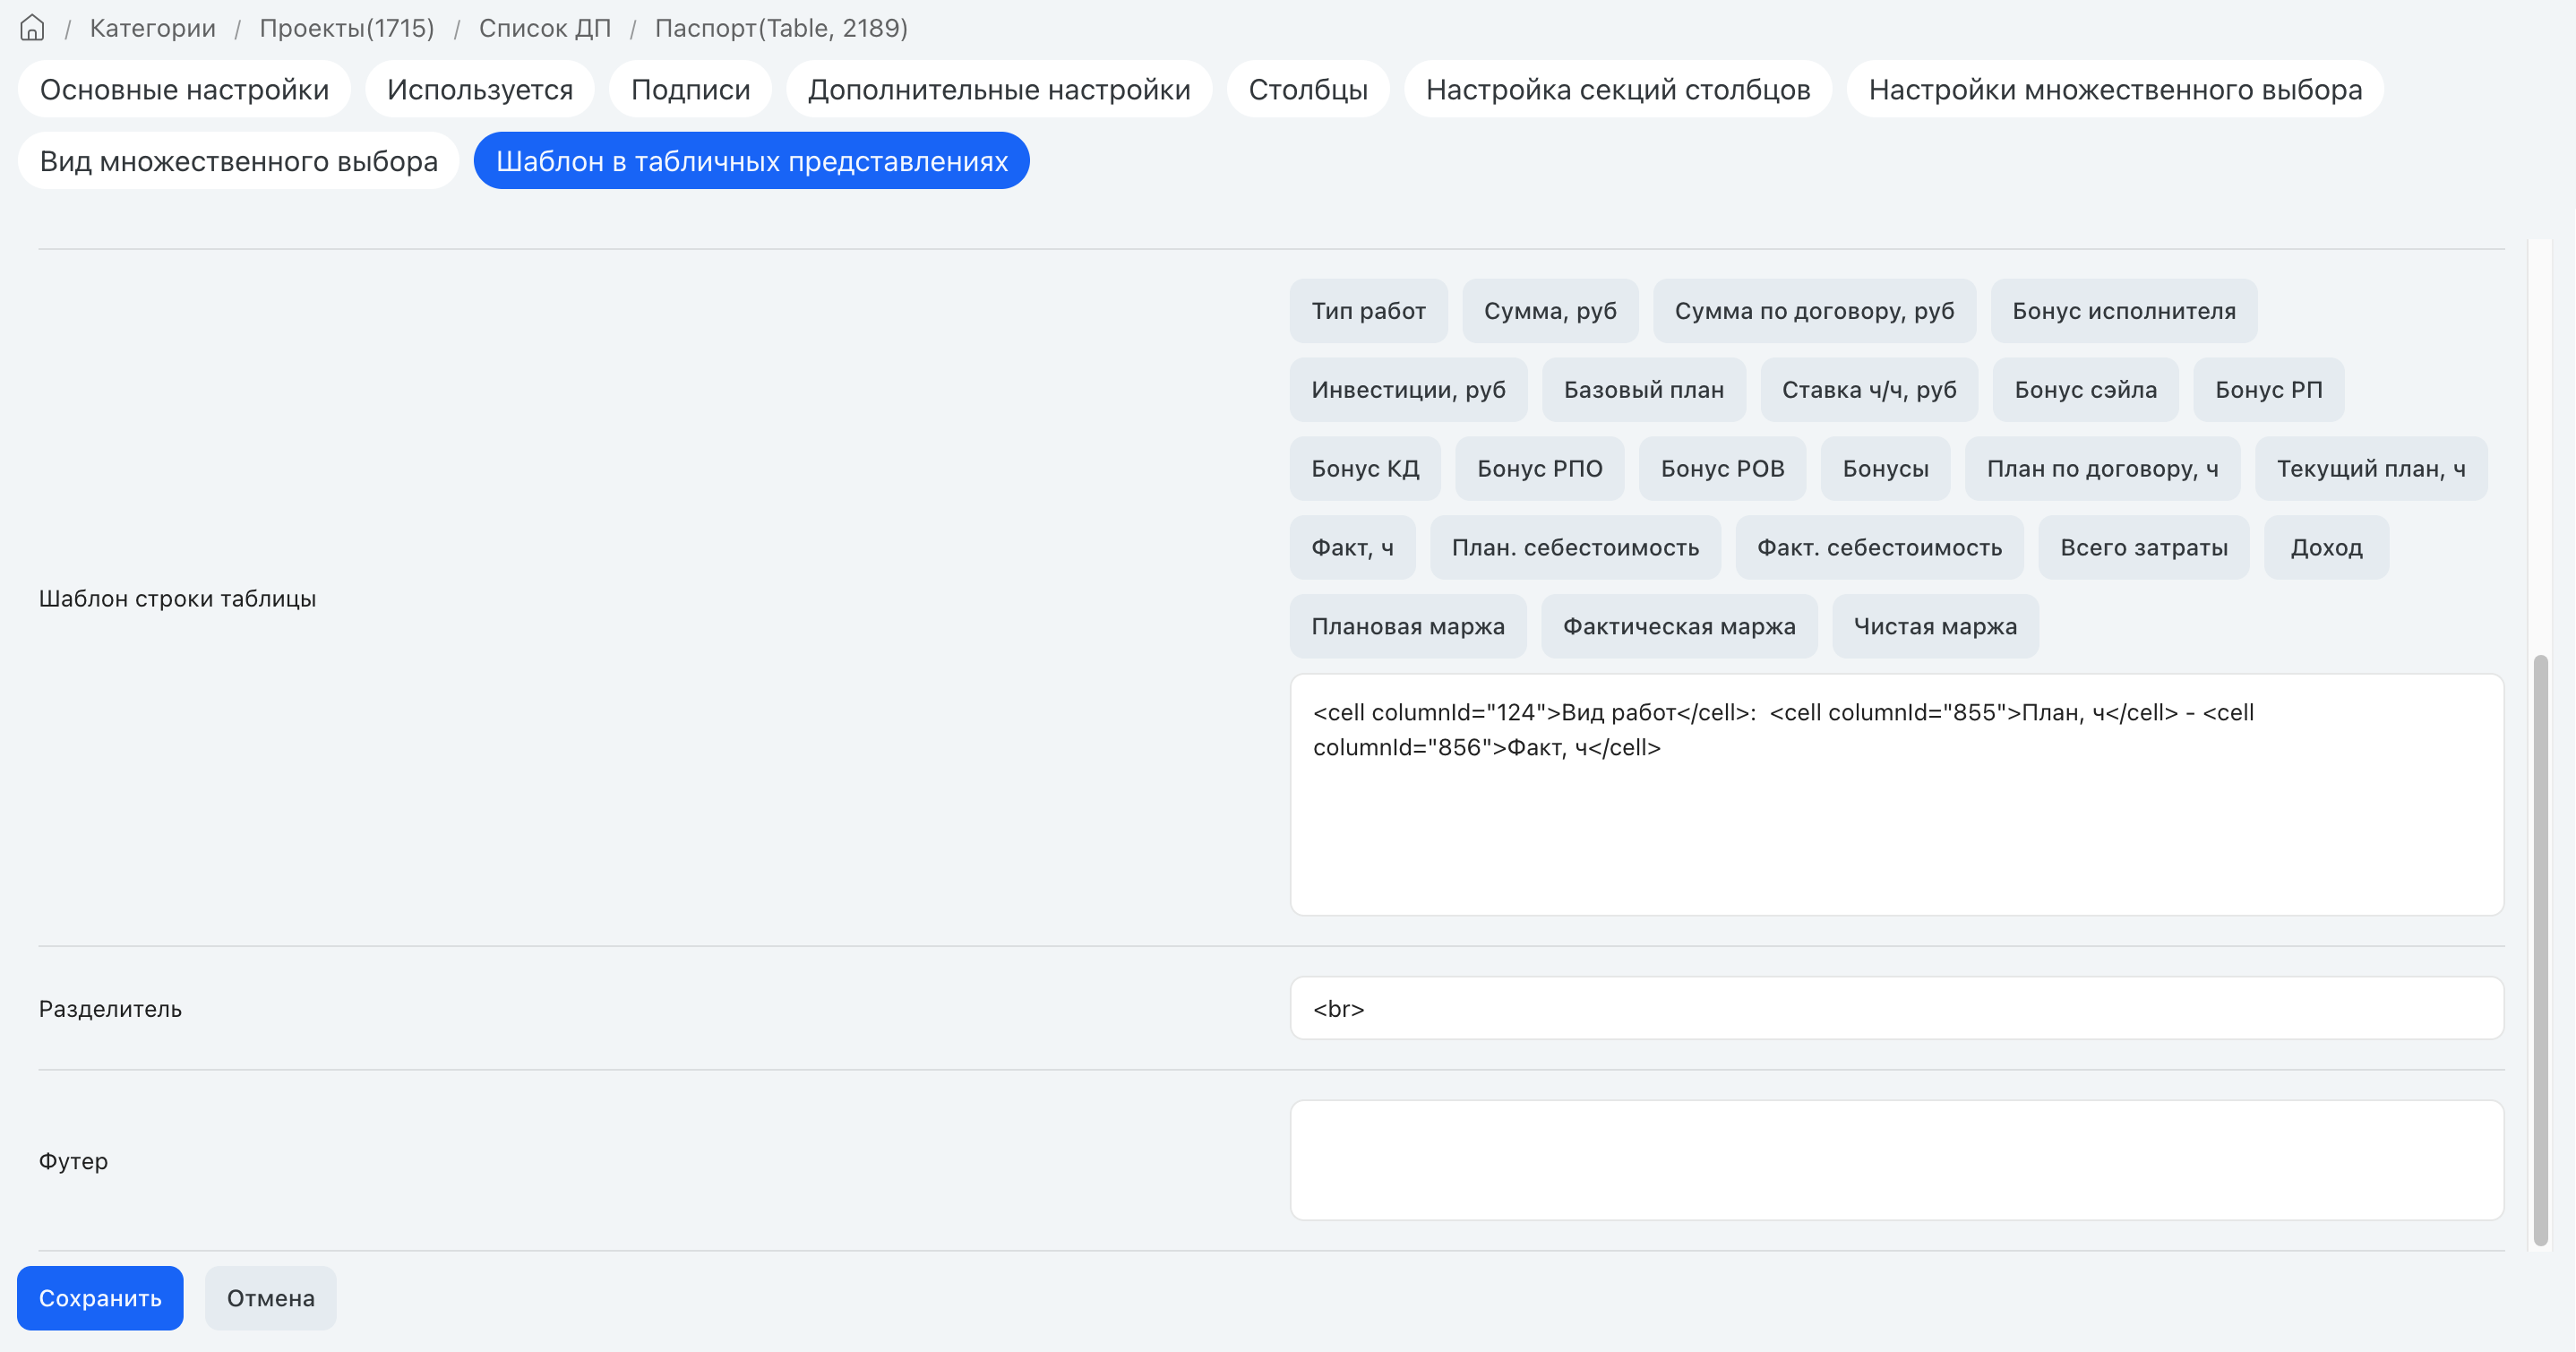Click the vertical scrollbar thumb
This screenshot has height=1352, width=2576.
pos(2540,950)
